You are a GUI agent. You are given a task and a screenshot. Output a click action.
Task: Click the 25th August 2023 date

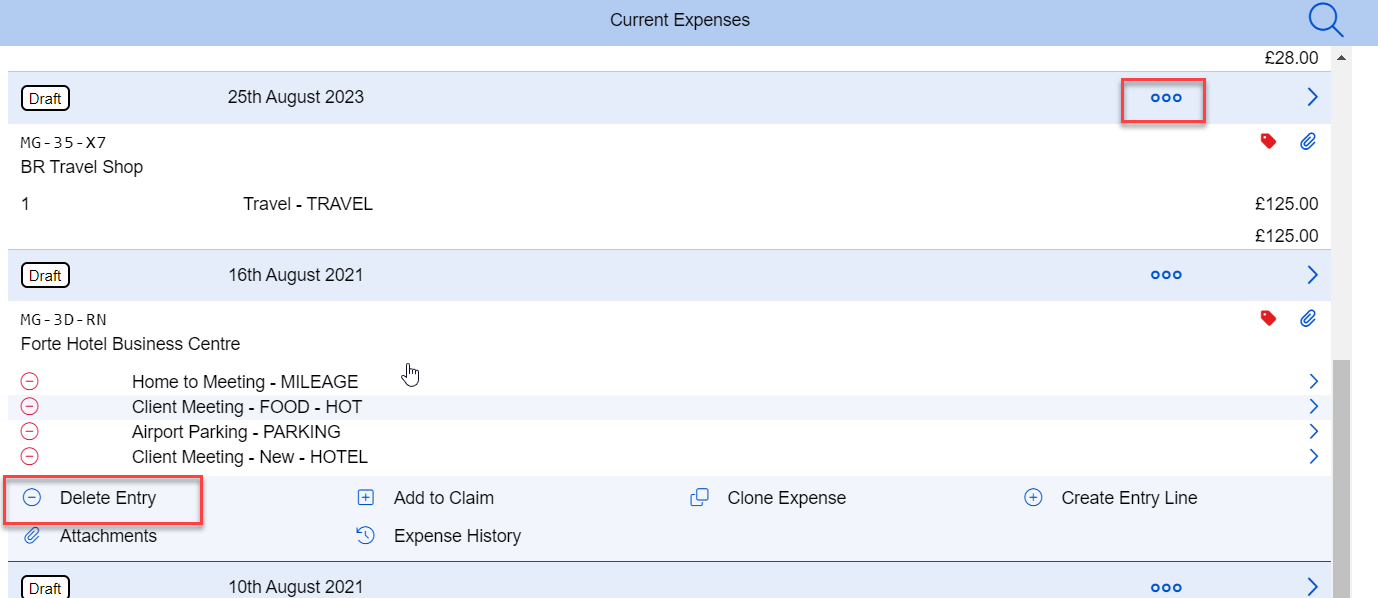pyautogui.click(x=296, y=97)
